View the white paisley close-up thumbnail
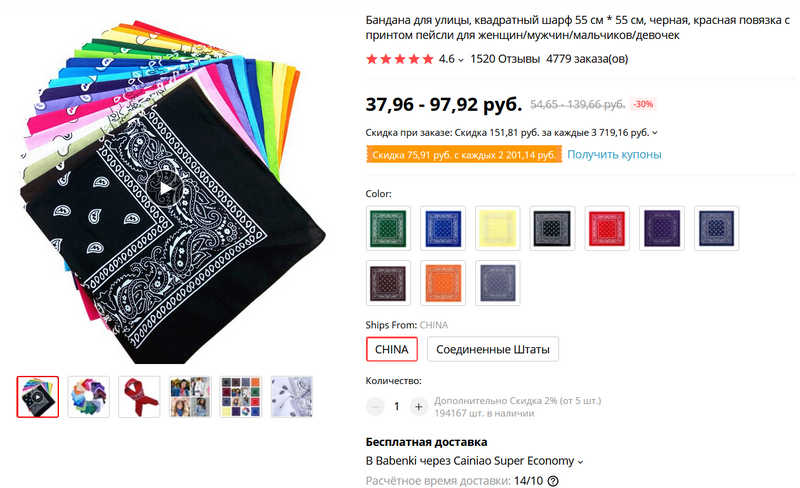800x488 pixels. (x=291, y=397)
